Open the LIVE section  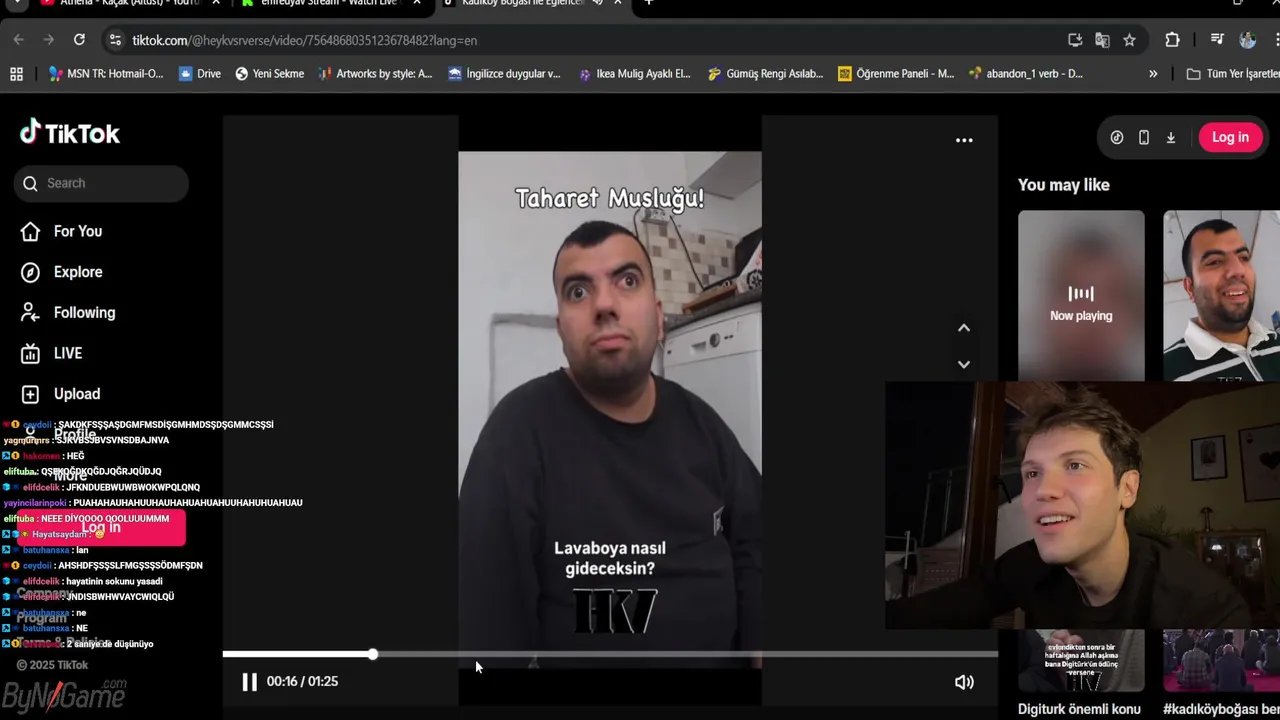tap(52, 353)
